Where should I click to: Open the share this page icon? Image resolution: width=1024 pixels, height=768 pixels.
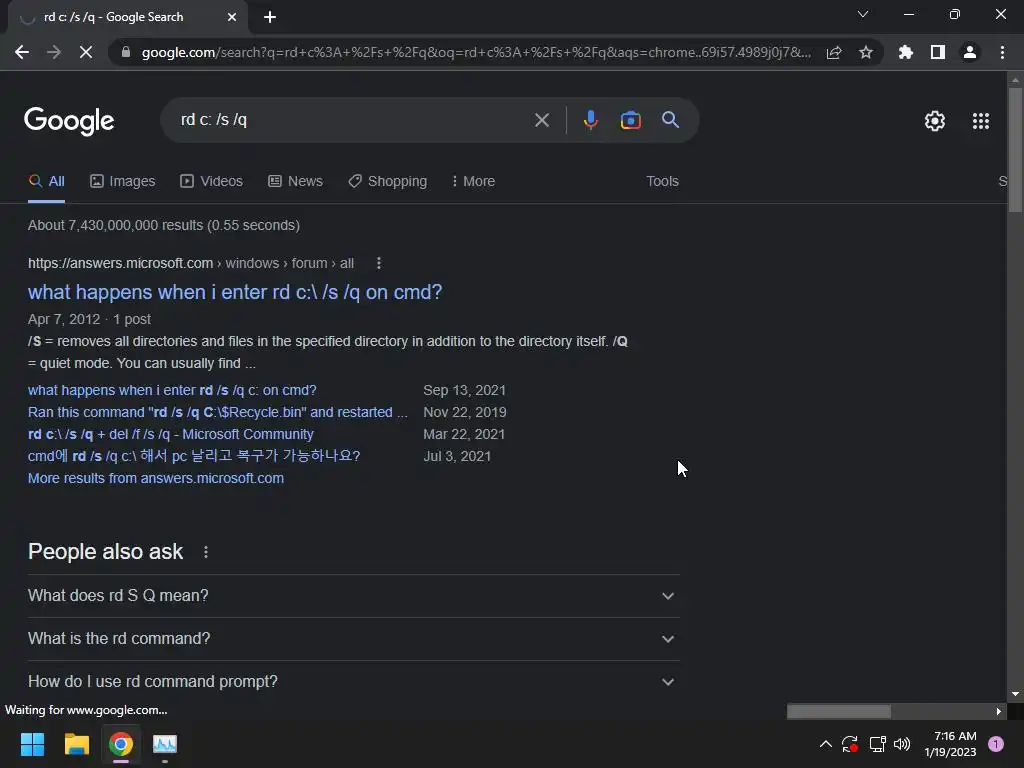pyautogui.click(x=834, y=52)
